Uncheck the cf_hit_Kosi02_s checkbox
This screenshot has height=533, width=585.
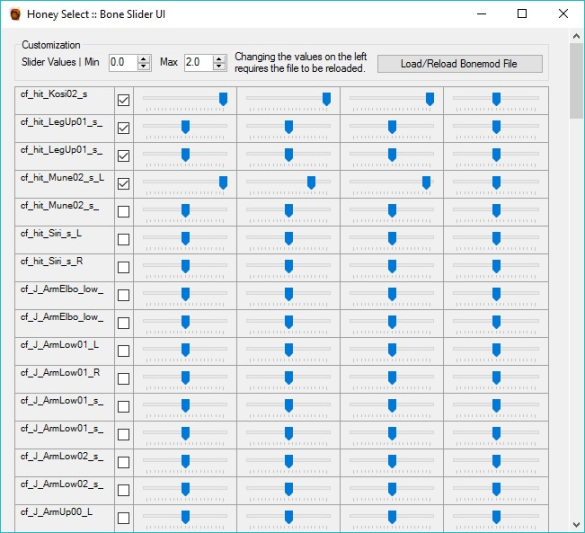(x=123, y=100)
